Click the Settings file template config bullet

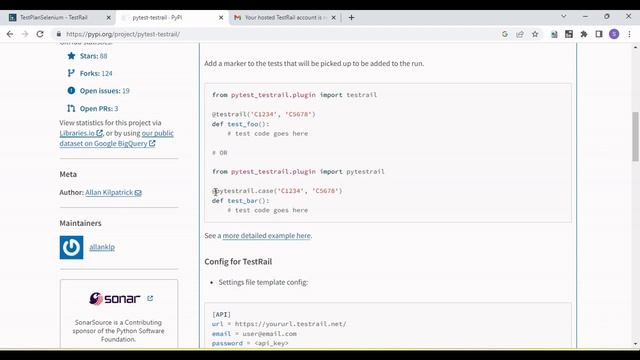263,282
